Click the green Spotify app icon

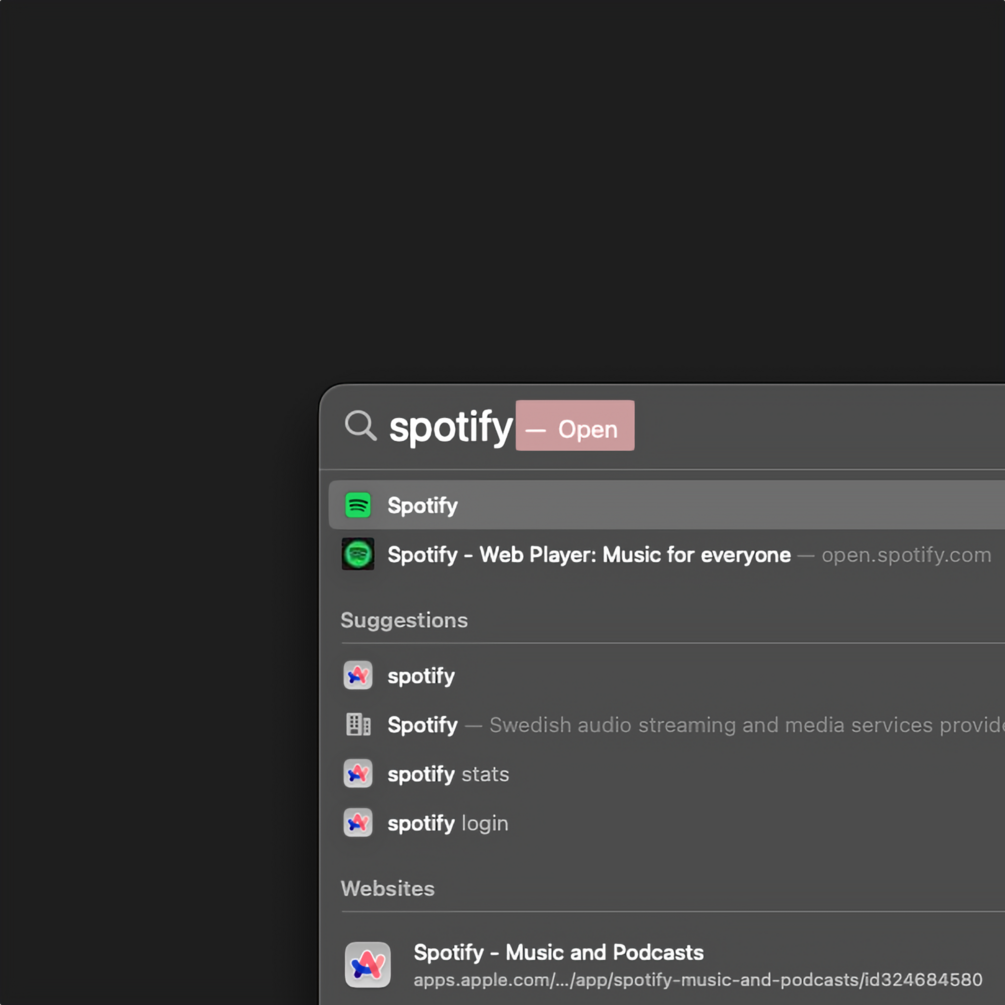(x=358, y=505)
